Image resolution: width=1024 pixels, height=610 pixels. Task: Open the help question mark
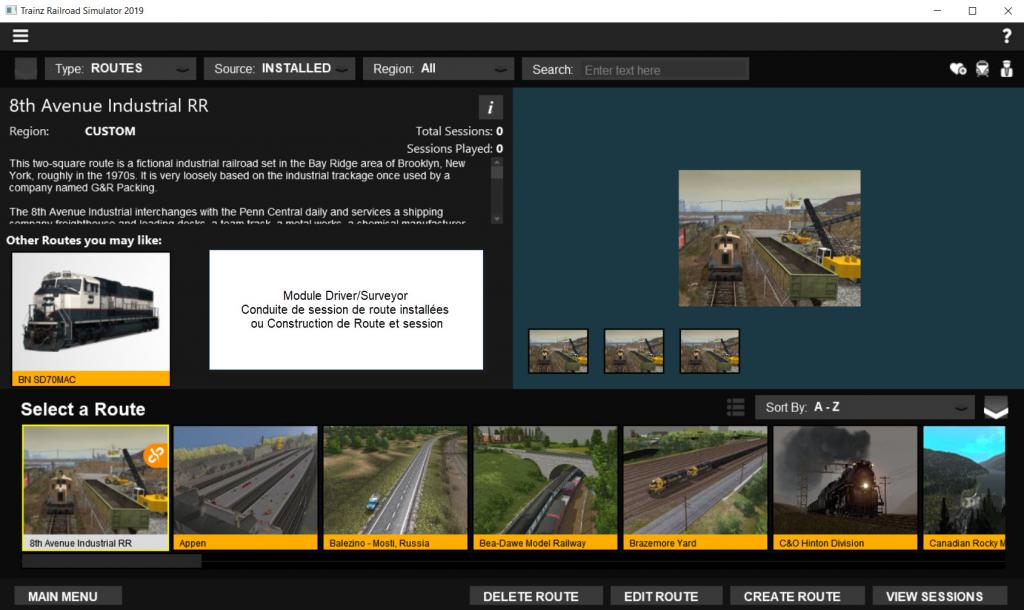coord(1006,36)
